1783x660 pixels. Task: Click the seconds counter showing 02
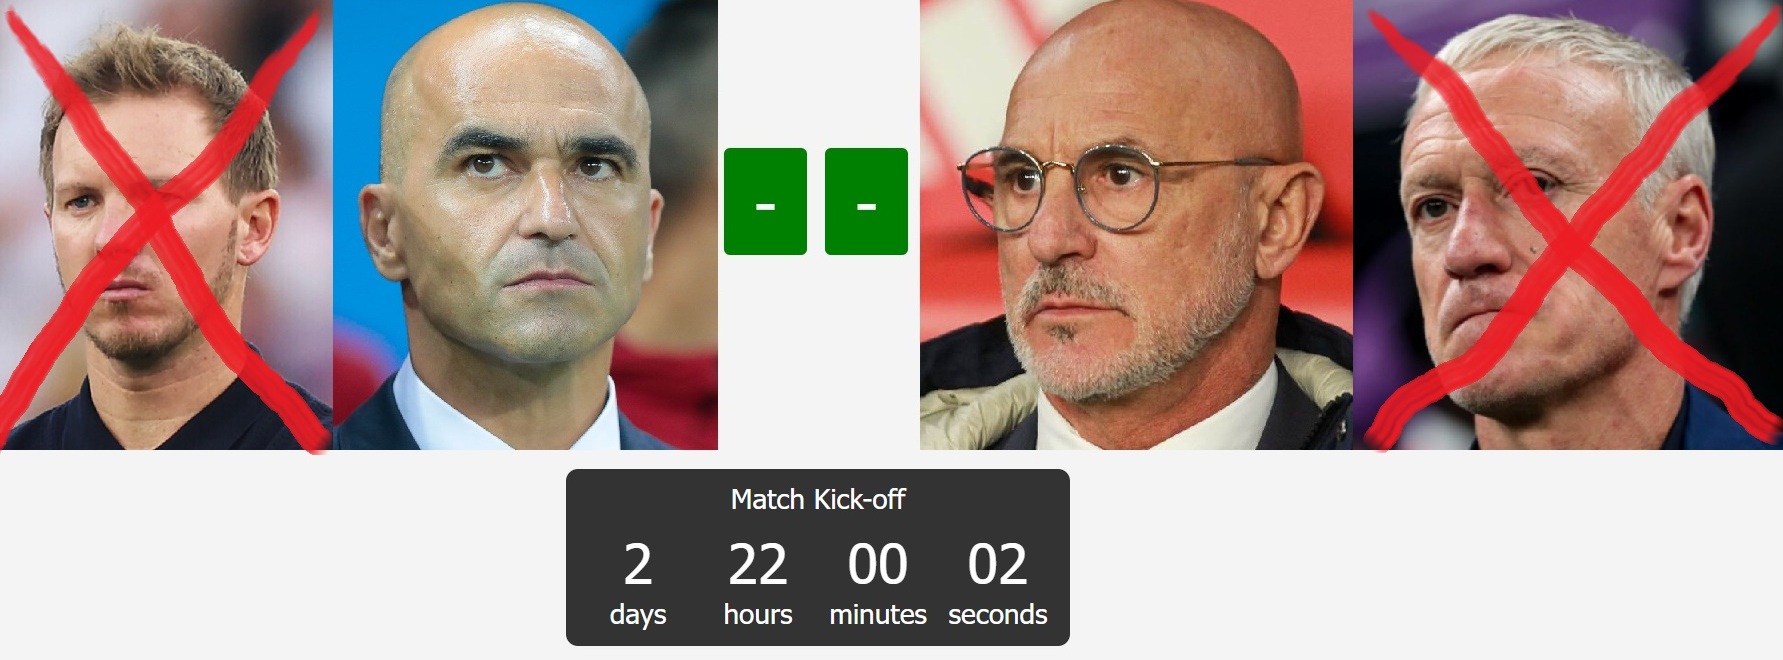click(x=998, y=564)
